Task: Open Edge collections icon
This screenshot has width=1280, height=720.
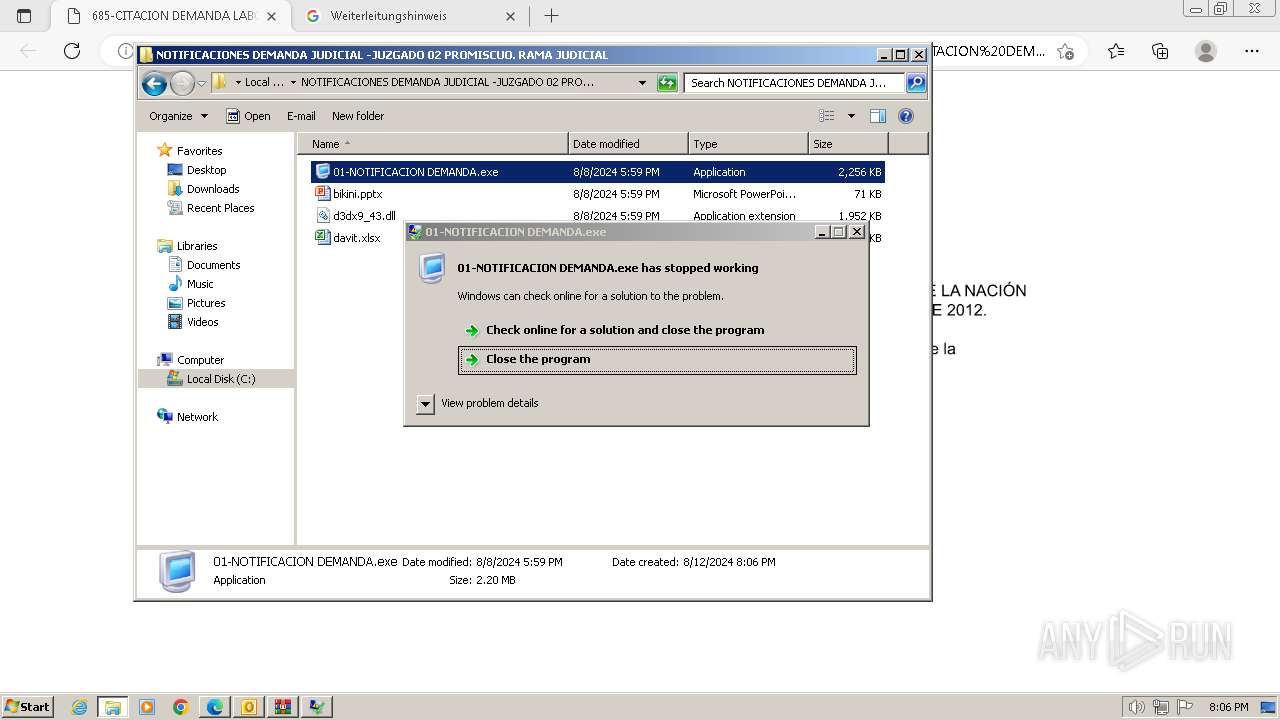Action: point(1160,51)
